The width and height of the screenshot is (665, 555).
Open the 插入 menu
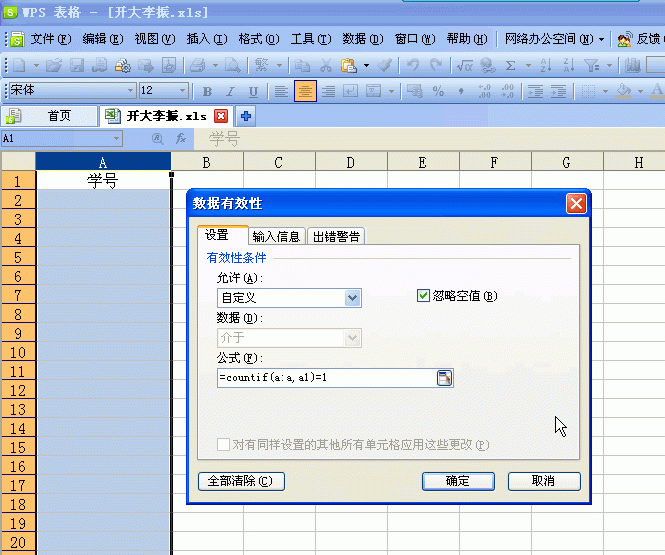[x=207, y=39]
